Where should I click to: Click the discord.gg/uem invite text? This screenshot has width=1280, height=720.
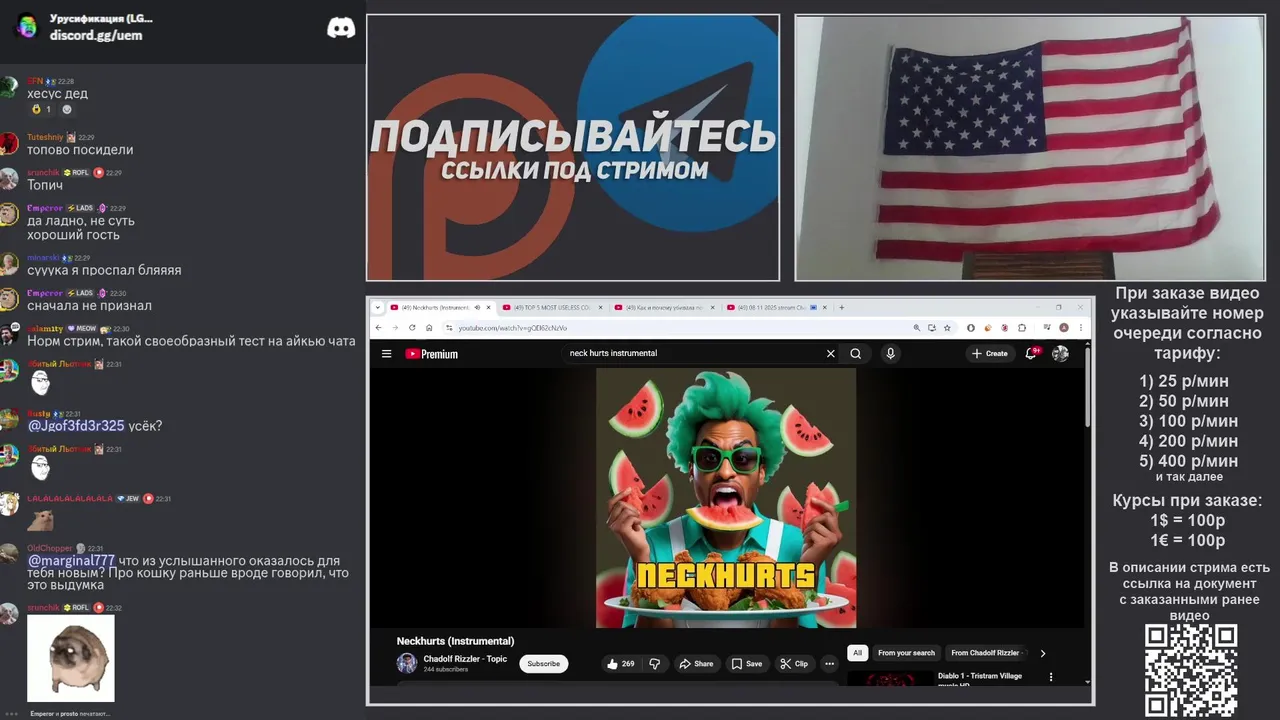(x=96, y=35)
